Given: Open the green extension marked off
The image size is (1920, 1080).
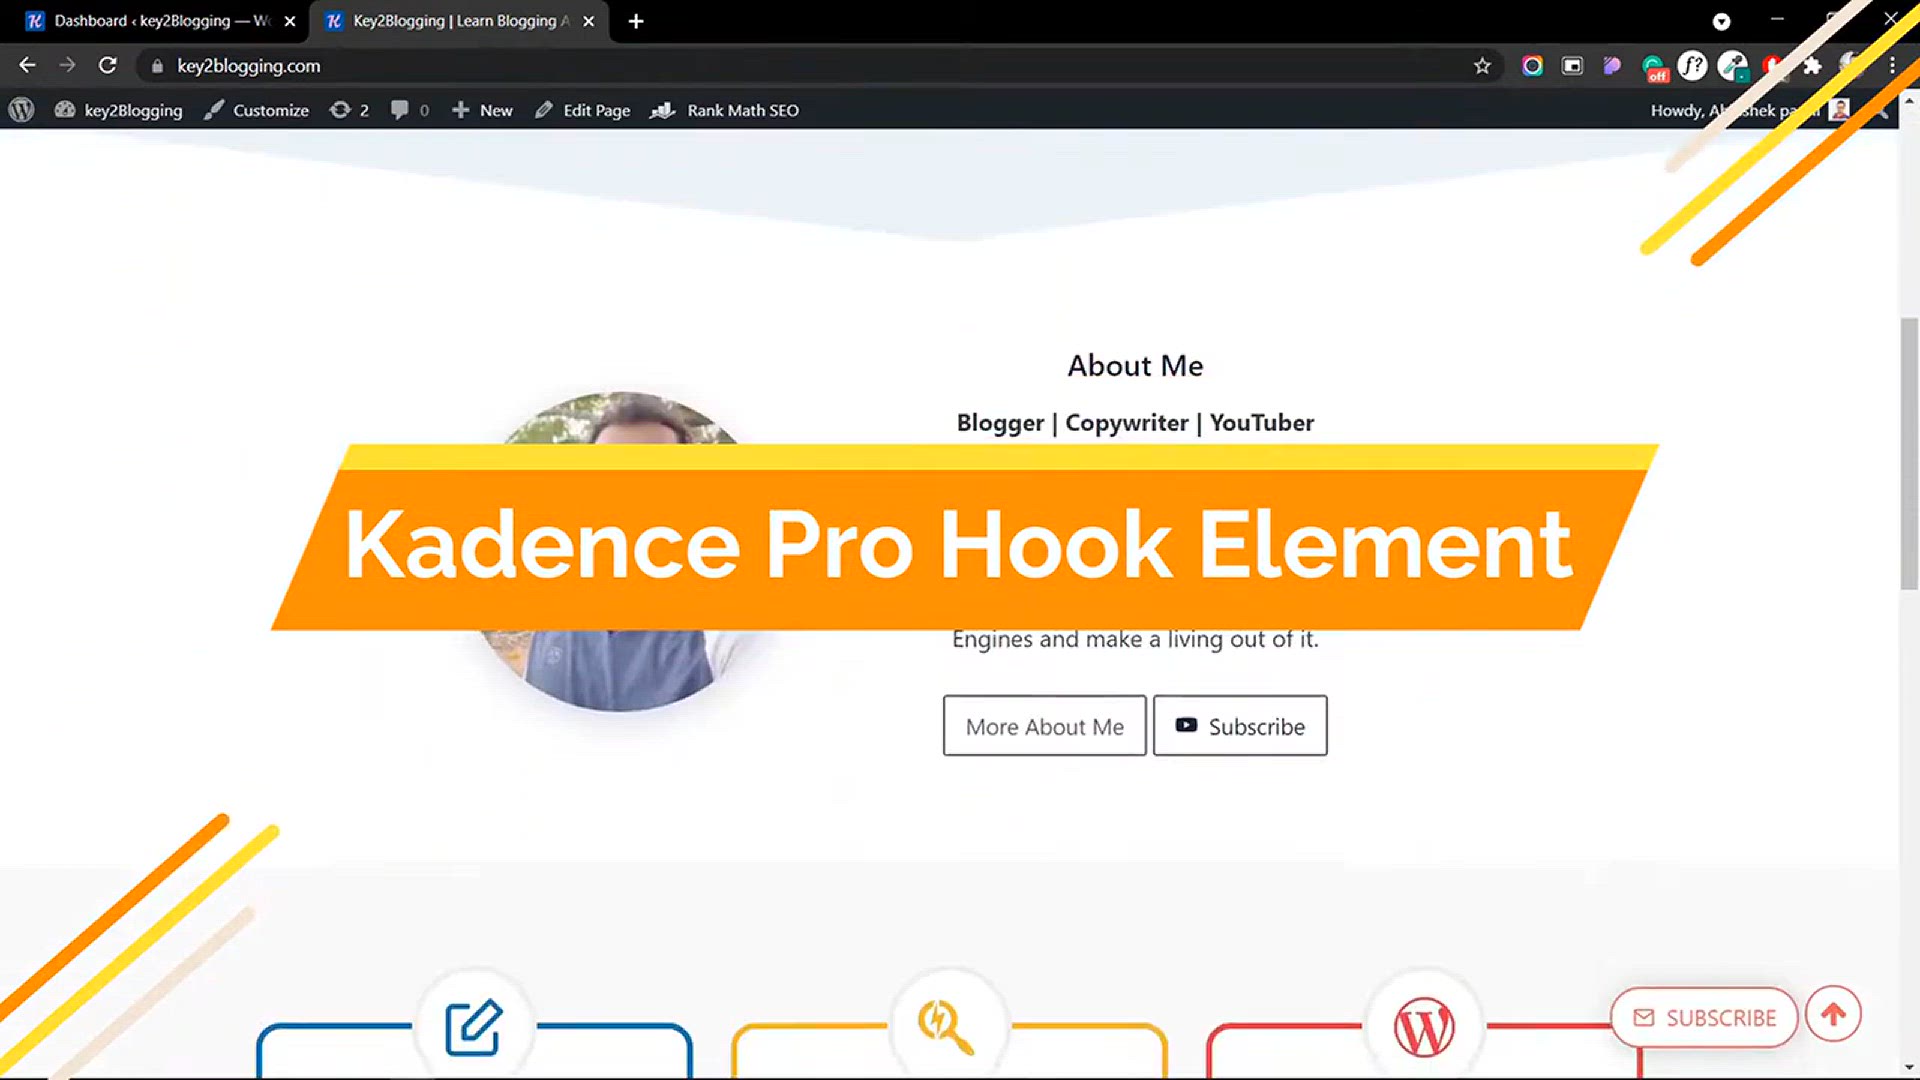Looking at the screenshot, I should (x=1654, y=68).
